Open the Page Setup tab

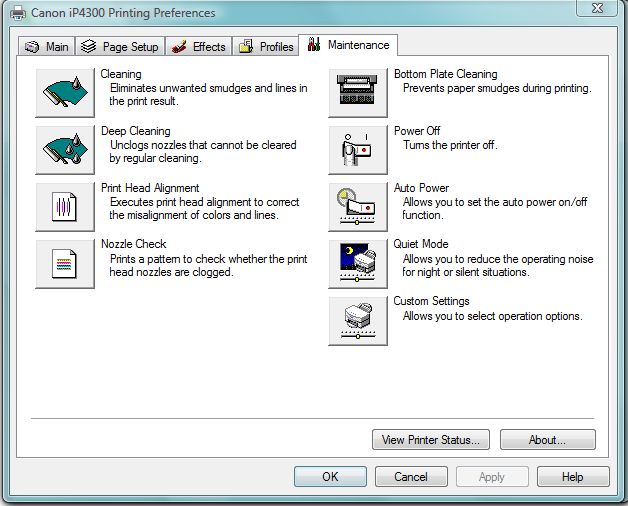pos(120,46)
